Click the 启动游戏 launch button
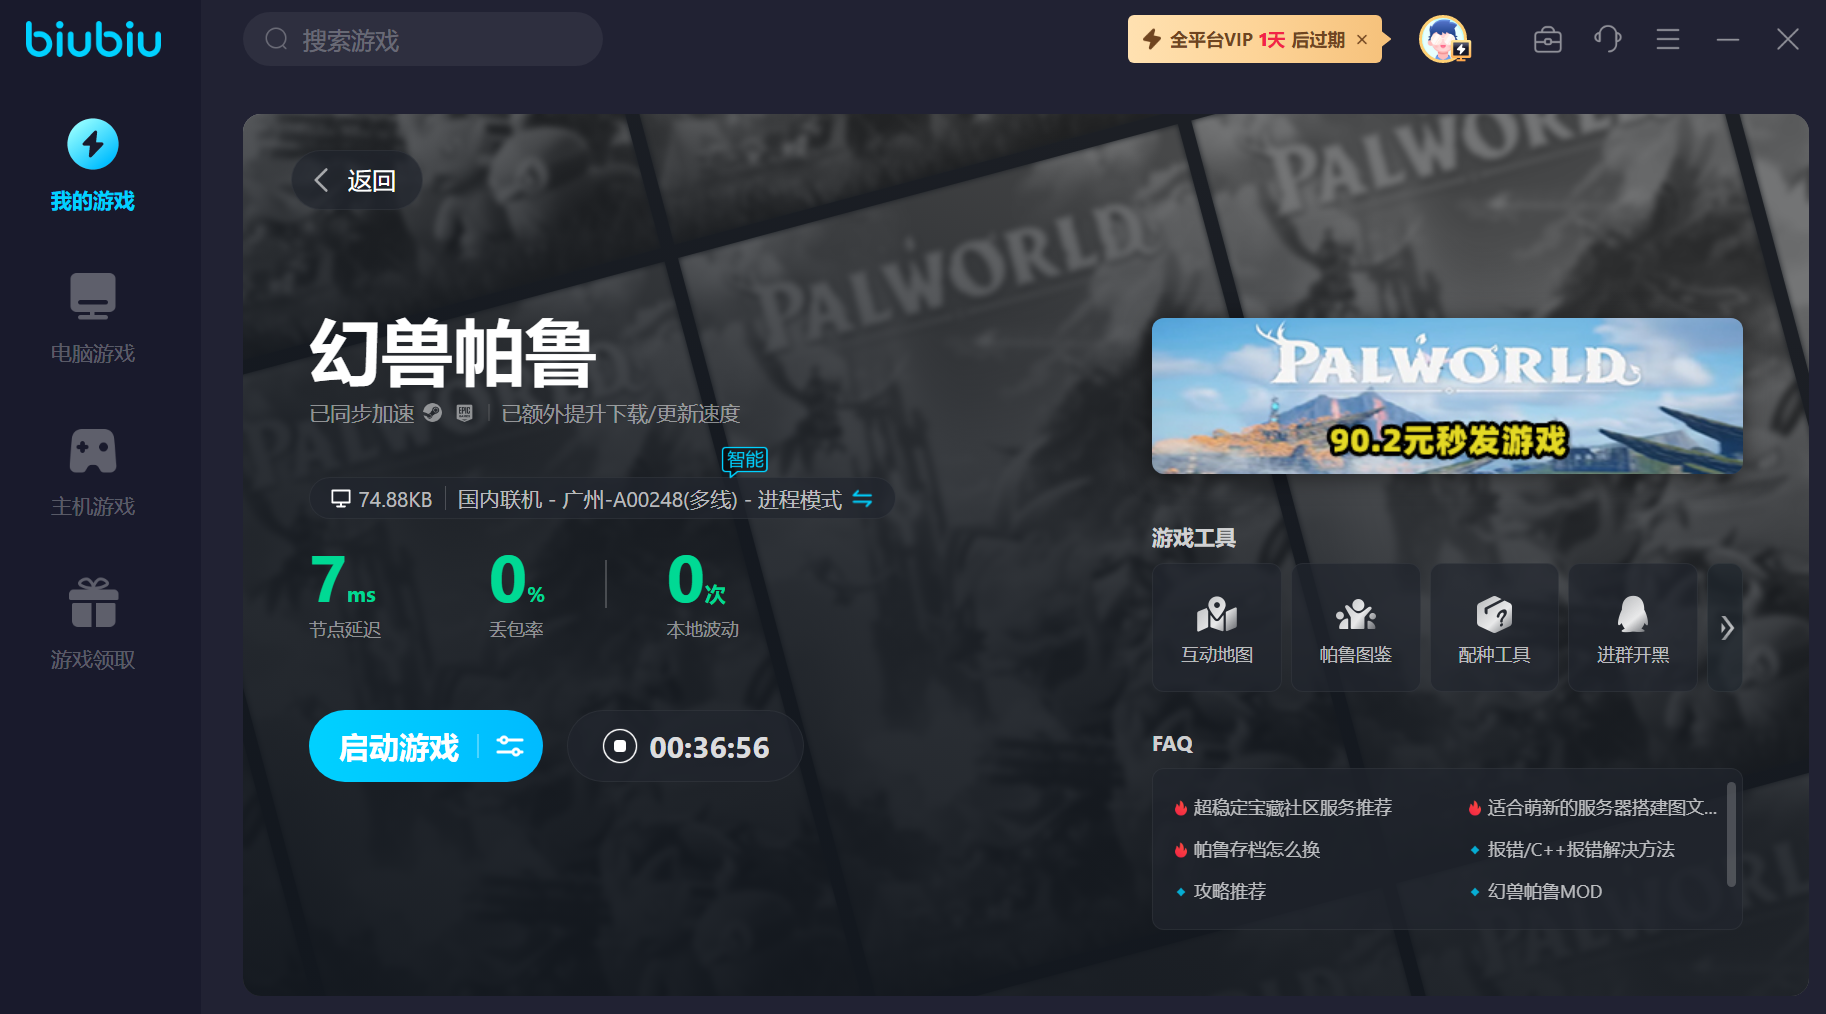 pos(398,747)
